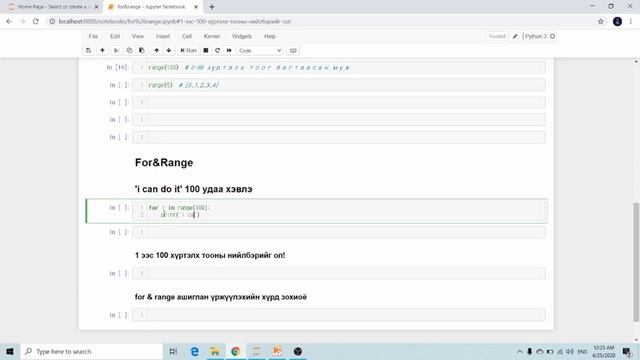This screenshot has height=360, width=640.
Task: Select the cell containing range(5)
Action: (x=339, y=85)
